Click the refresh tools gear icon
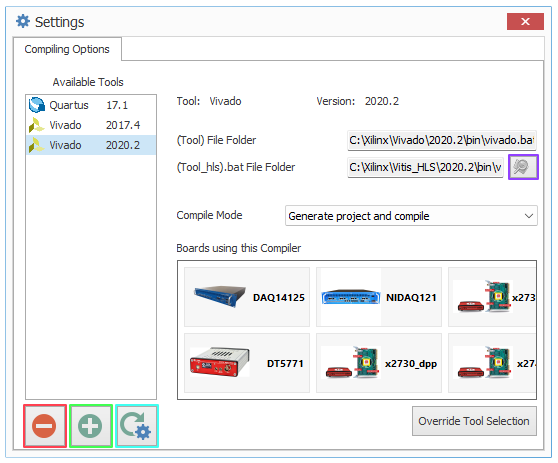 pos(137,426)
